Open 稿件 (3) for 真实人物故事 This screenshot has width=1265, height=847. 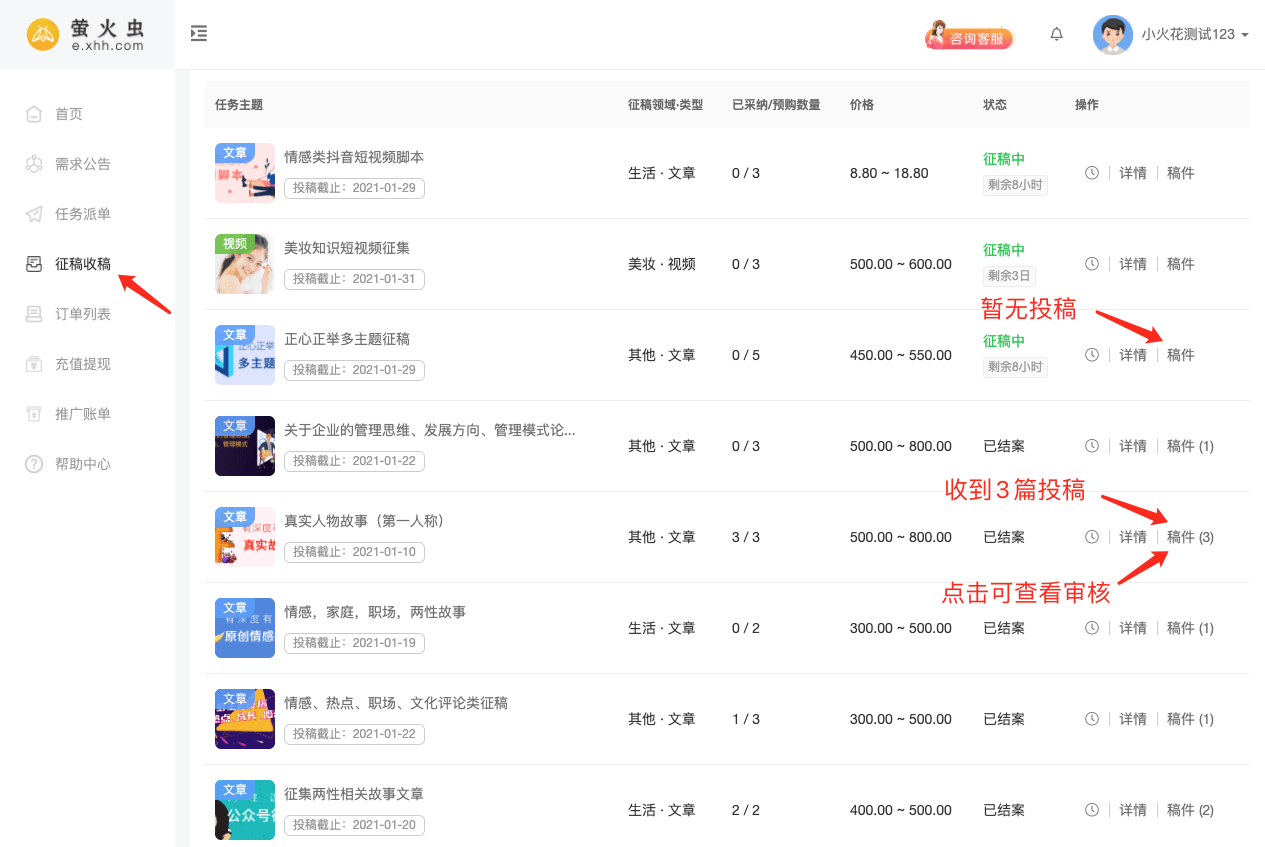pos(1190,537)
